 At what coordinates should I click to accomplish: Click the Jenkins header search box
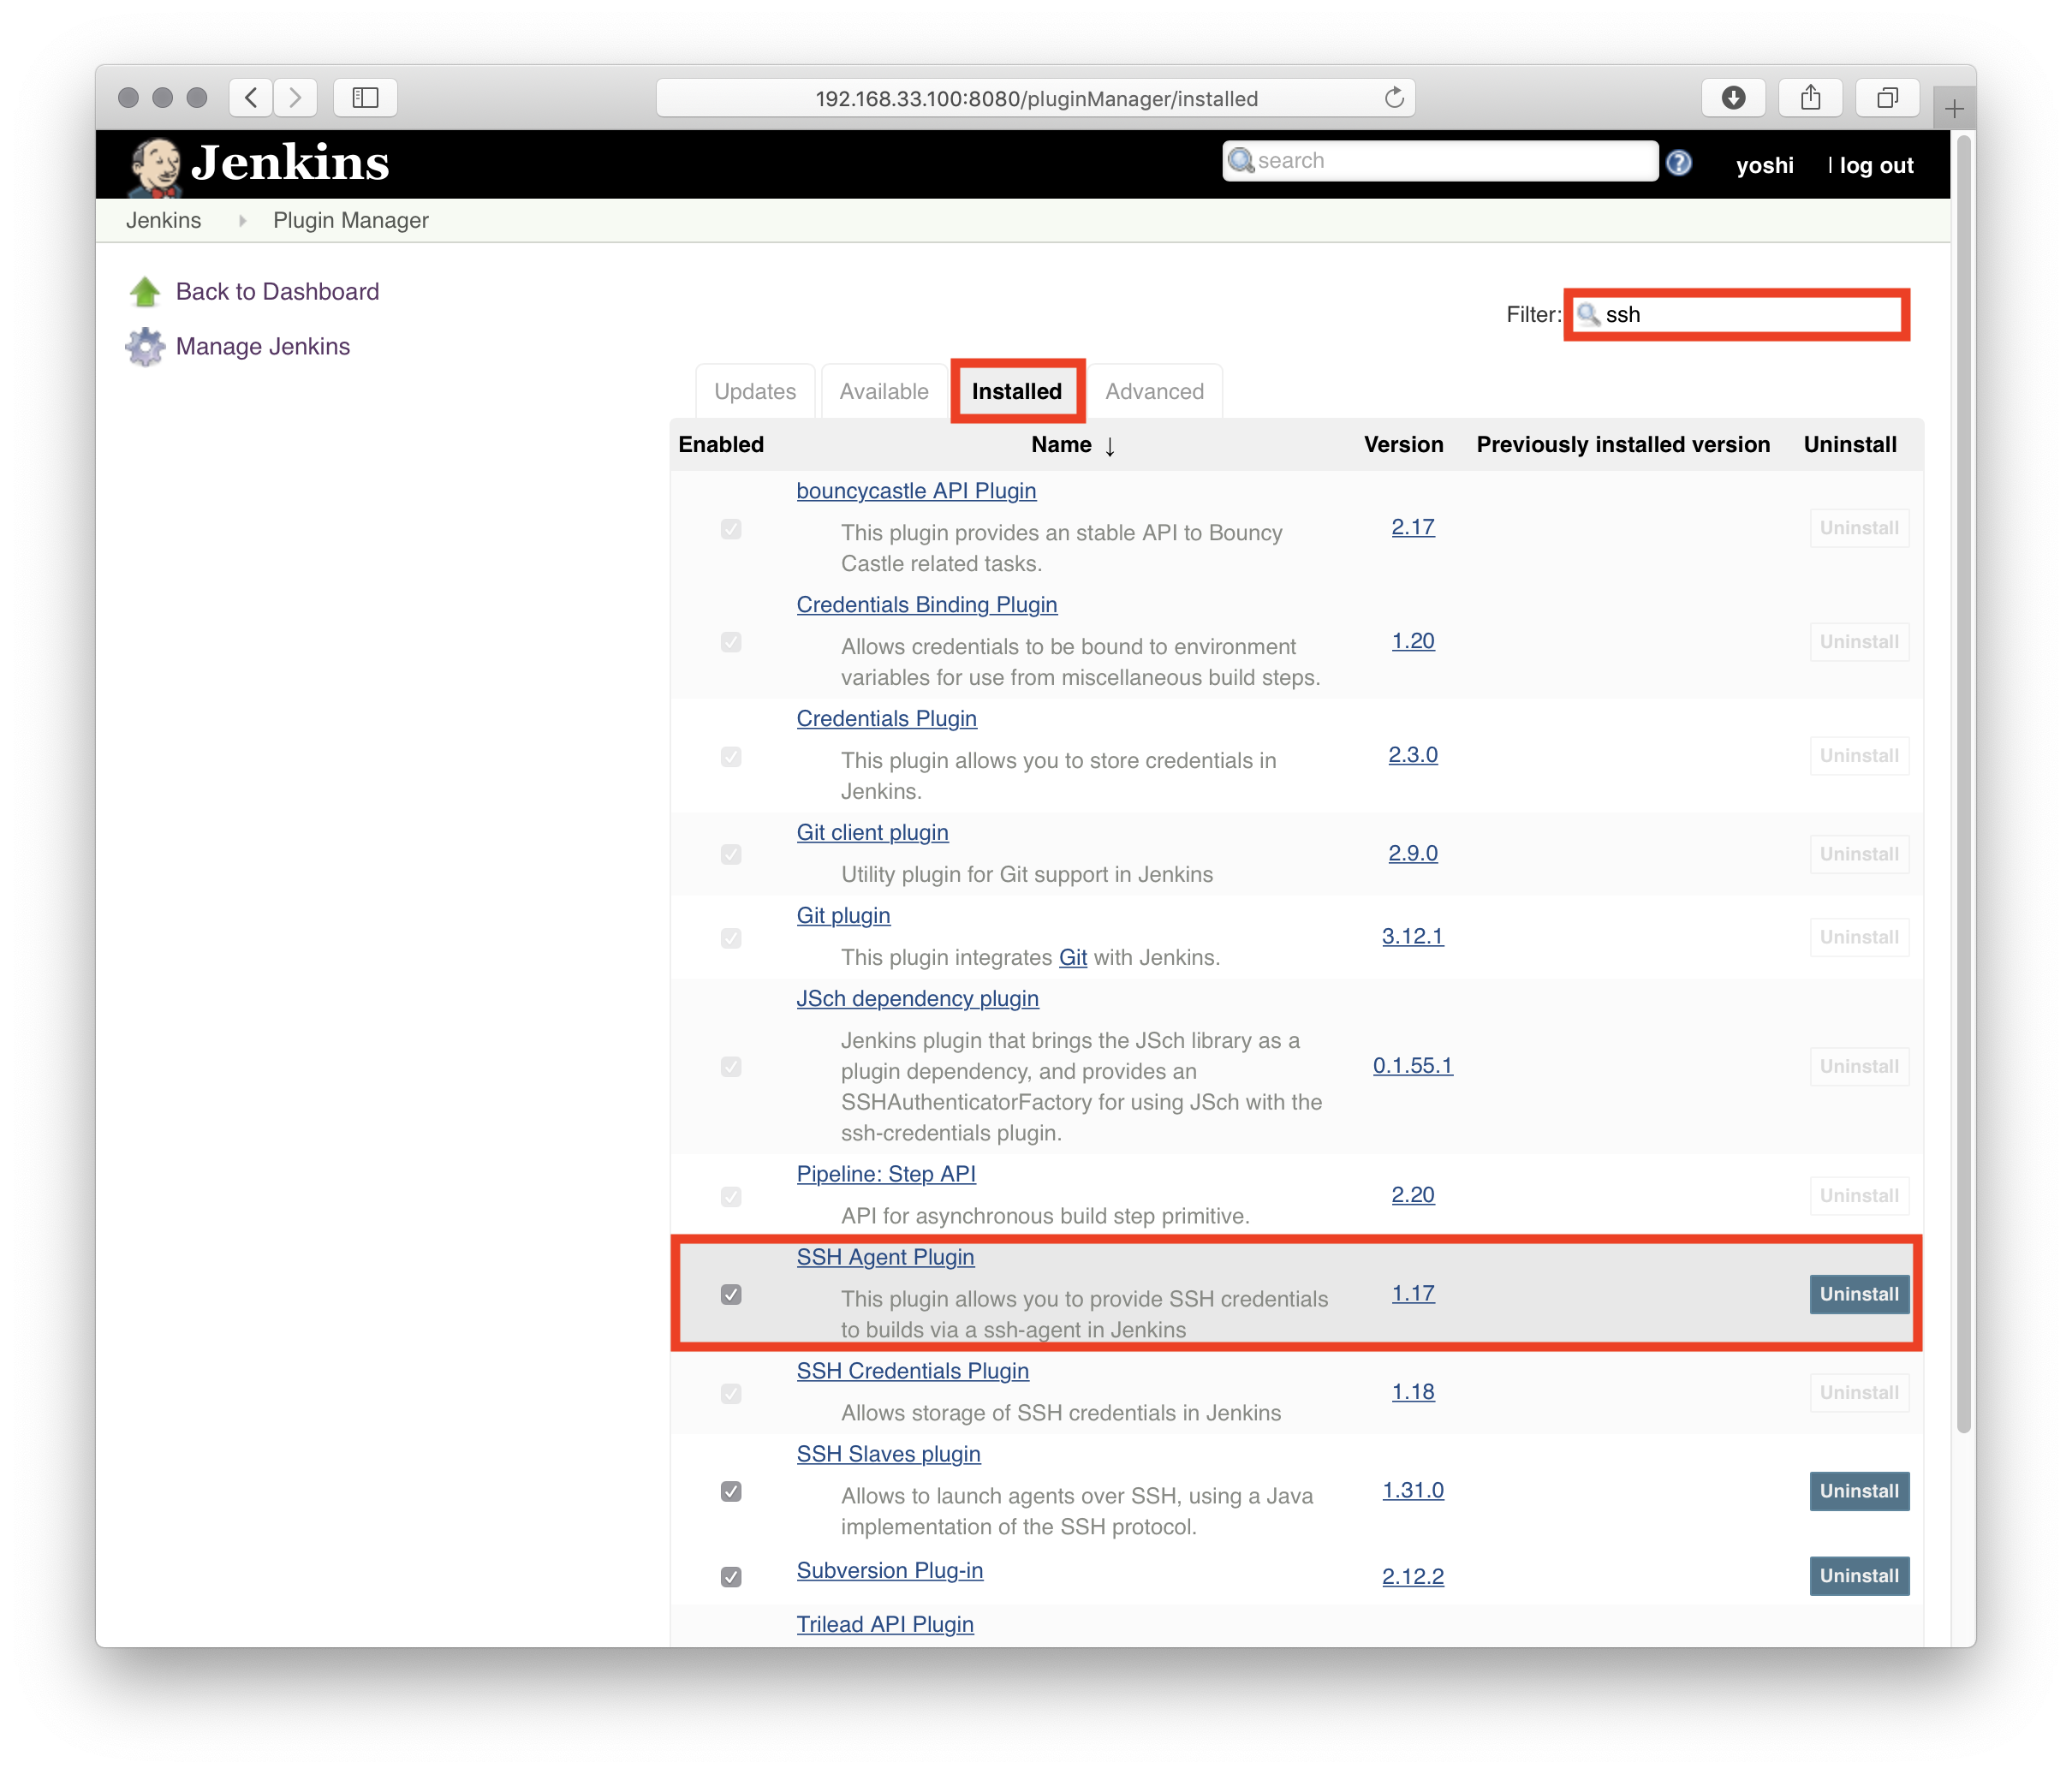tap(1439, 161)
